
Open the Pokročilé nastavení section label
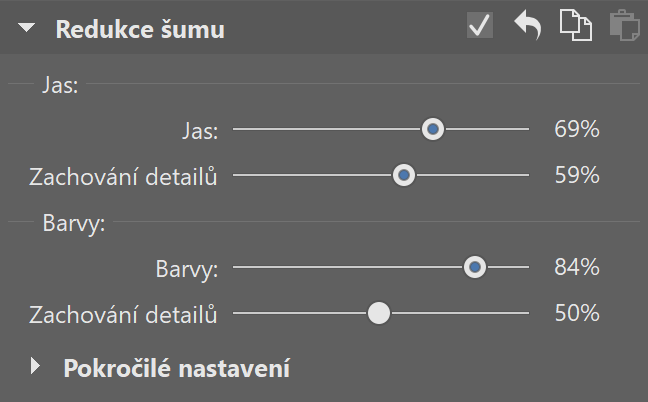[177, 368]
